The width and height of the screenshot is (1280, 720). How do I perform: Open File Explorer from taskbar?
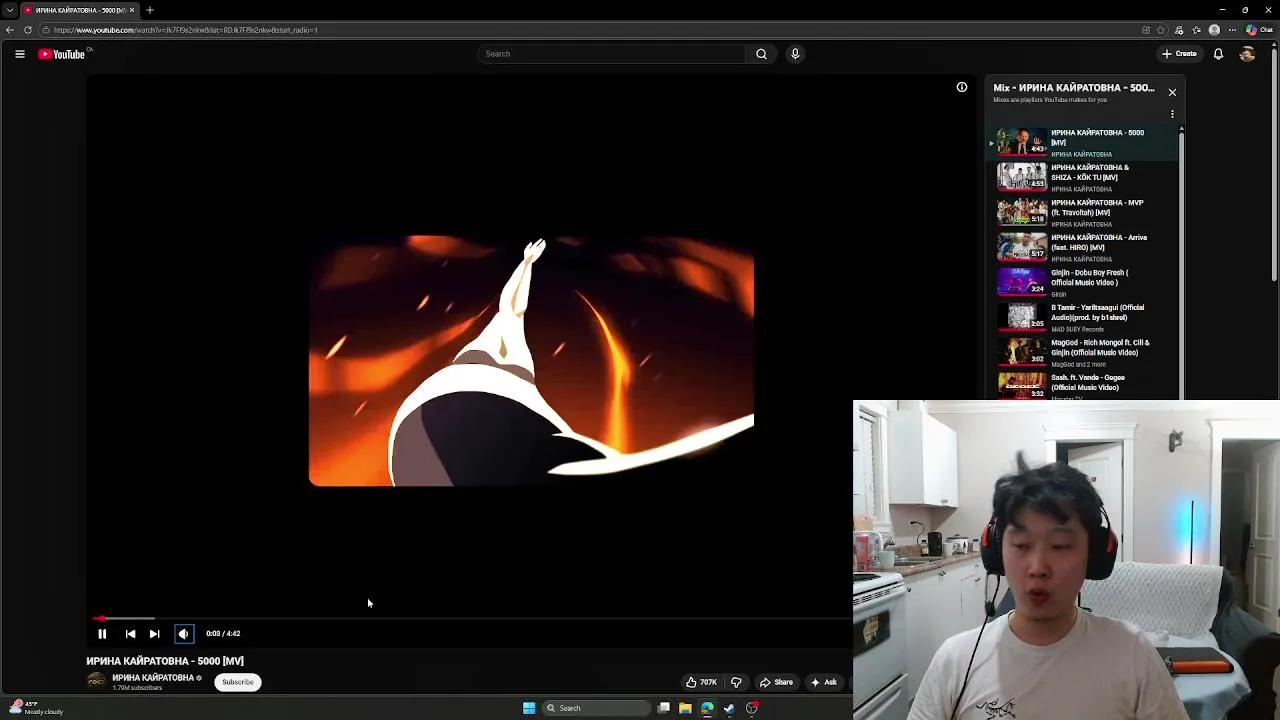point(685,708)
